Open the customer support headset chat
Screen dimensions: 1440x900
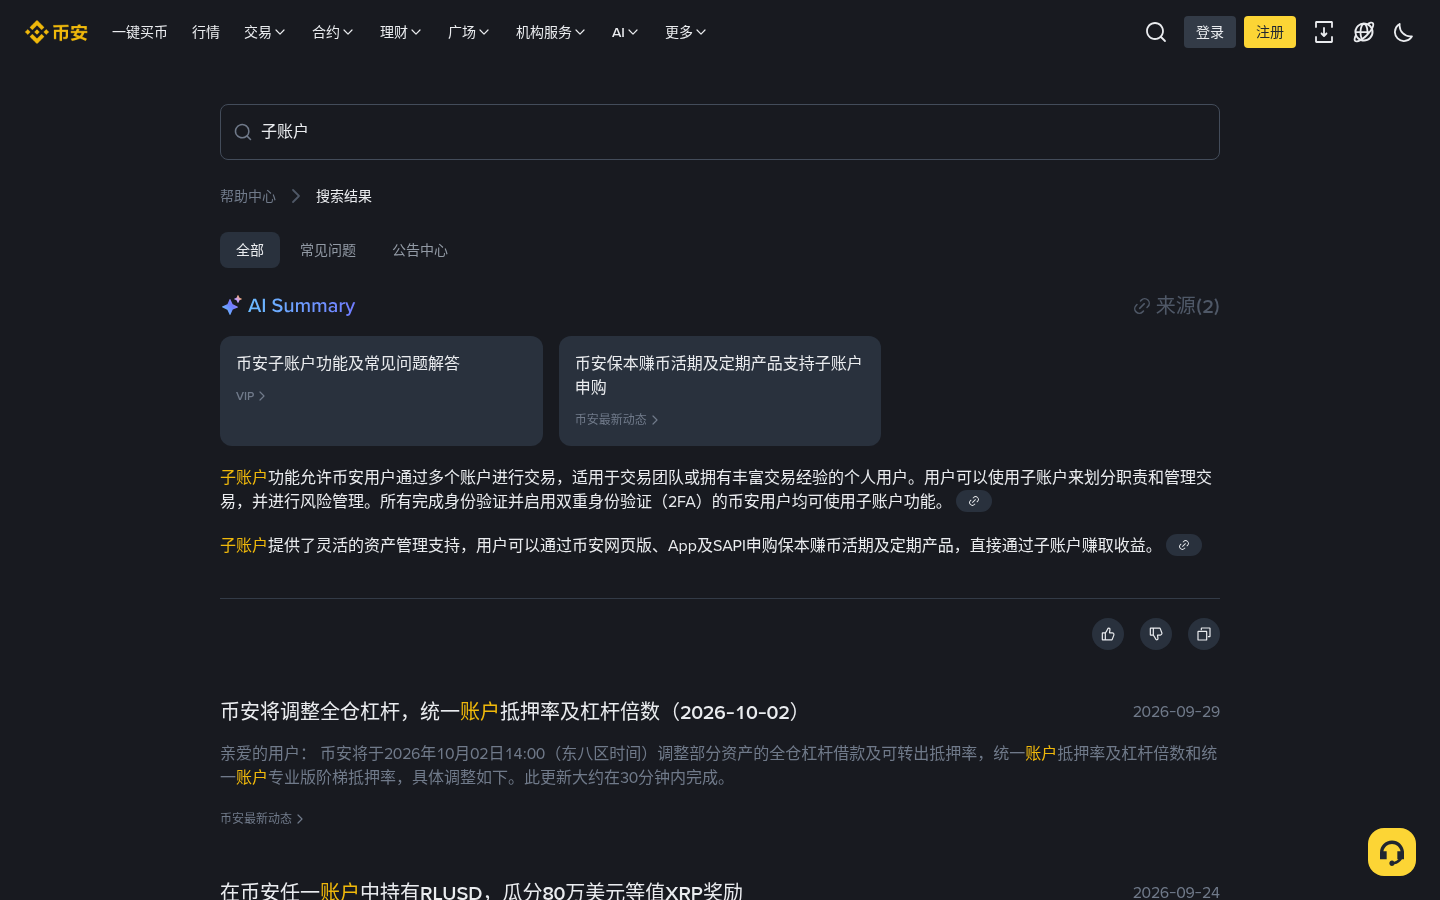1392,852
